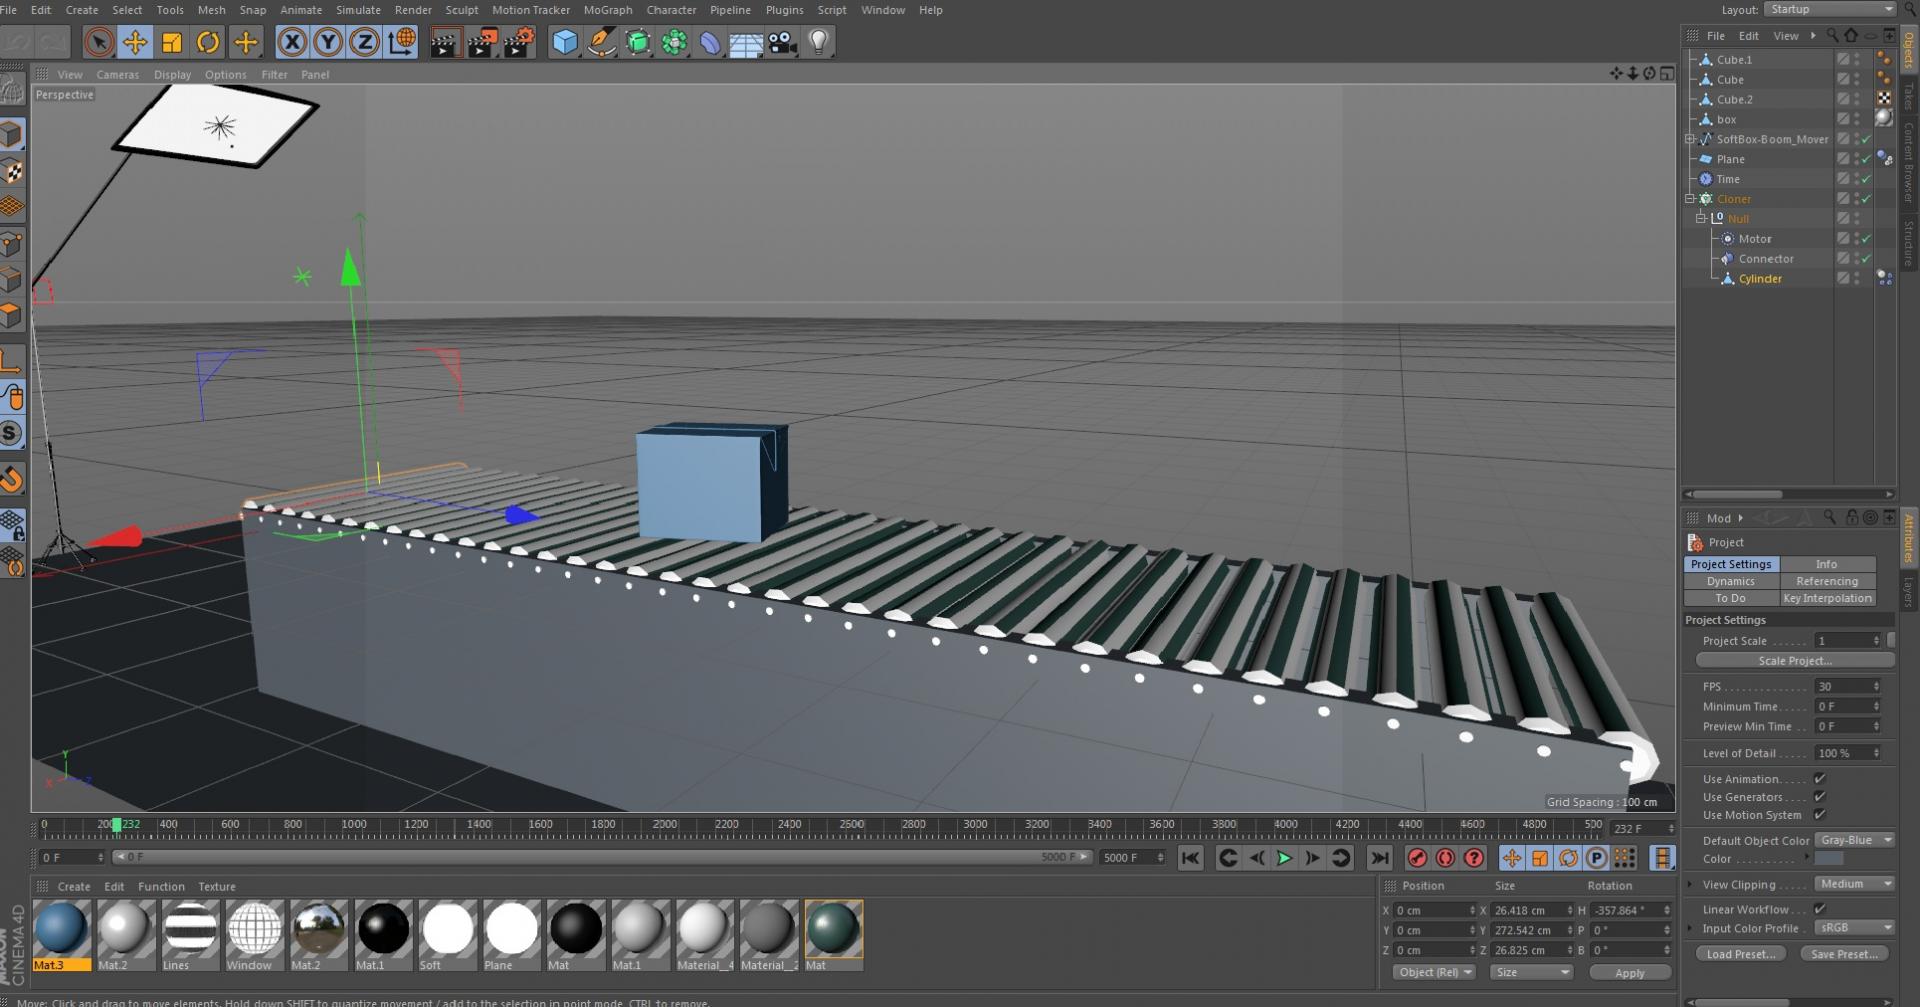The height and width of the screenshot is (1007, 1920).
Task: Open Default Object Color dropdown
Action: click(1855, 840)
